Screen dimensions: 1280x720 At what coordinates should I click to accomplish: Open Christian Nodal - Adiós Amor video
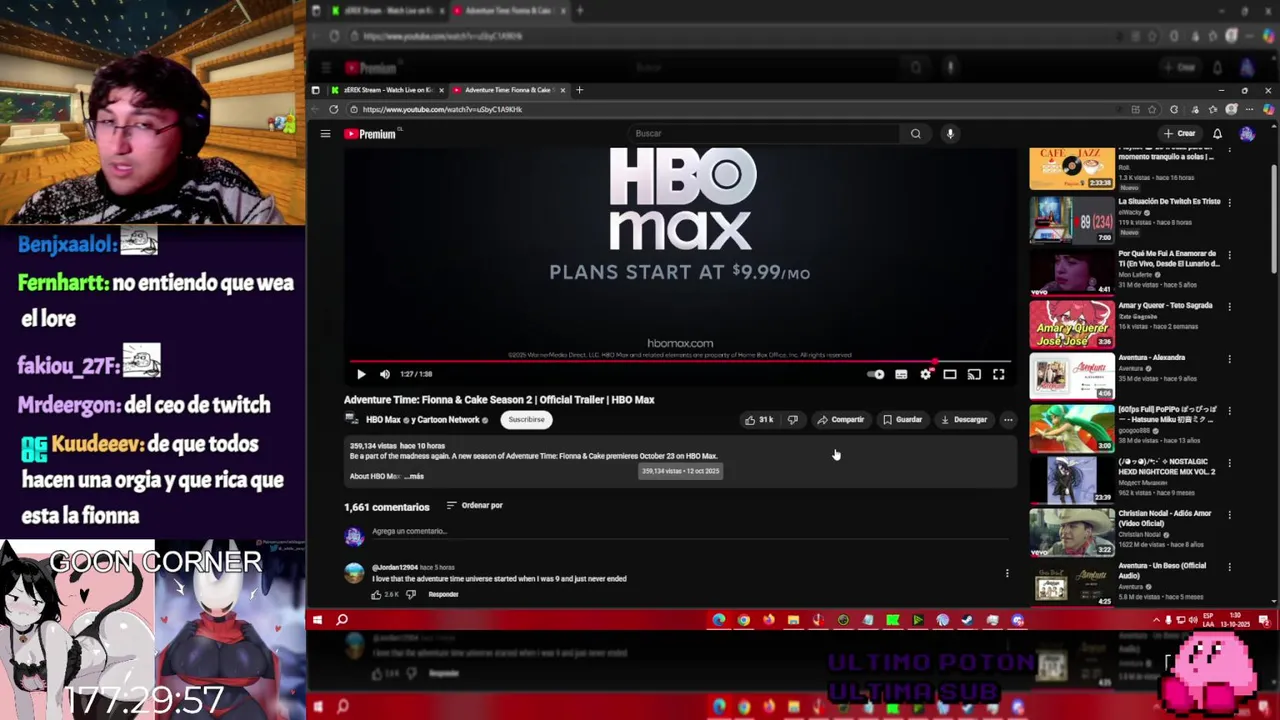pyautogui.click(x=1072, y=532)
